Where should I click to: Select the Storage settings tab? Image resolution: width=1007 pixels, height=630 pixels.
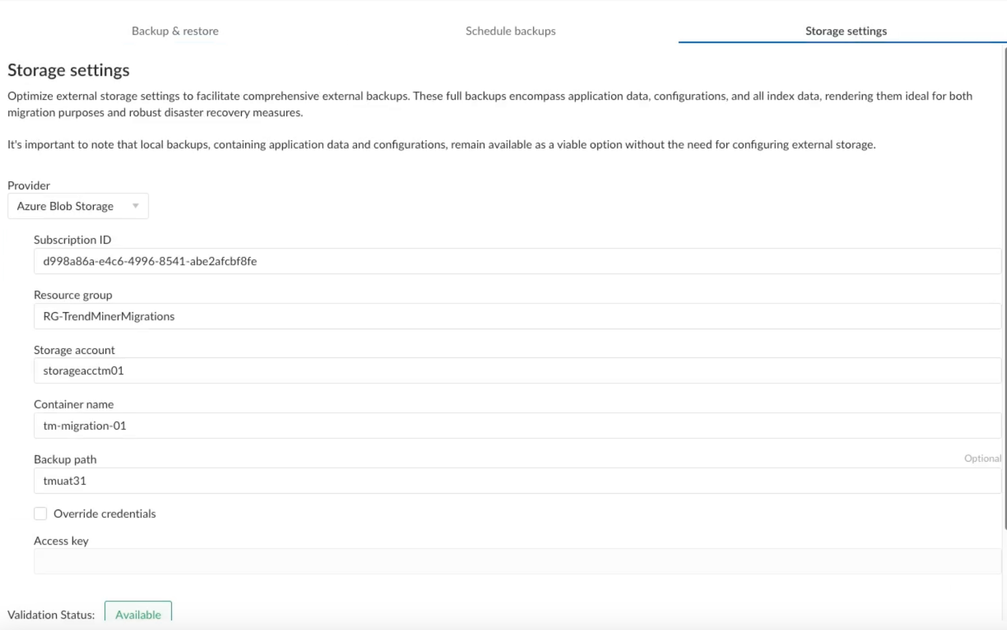click(x=845, y=30)
